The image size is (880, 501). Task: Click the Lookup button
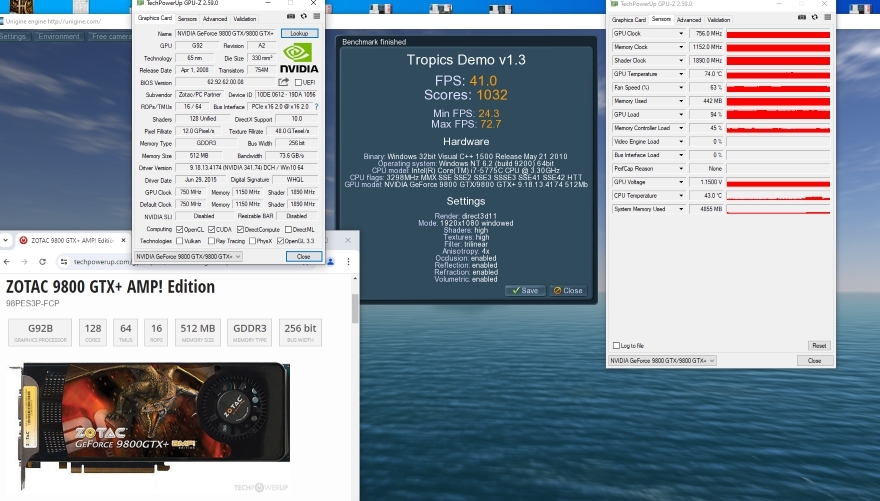pyautogui.click(x=299, y=33)
